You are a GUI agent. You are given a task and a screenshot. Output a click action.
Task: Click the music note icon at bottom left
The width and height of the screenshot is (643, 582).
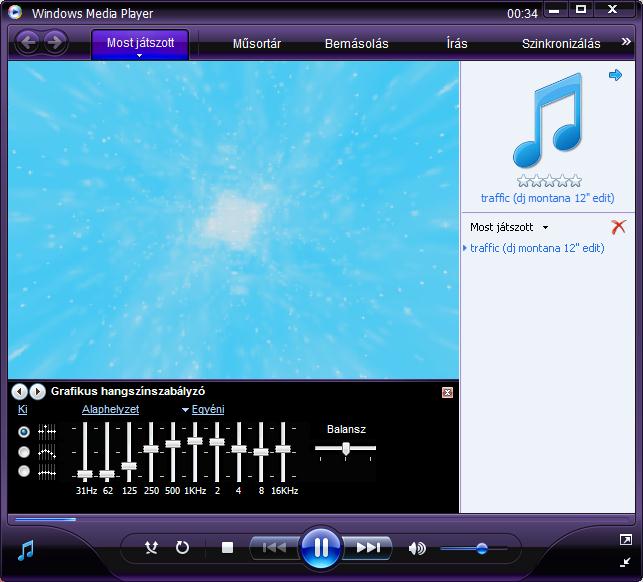click(25, 550)
